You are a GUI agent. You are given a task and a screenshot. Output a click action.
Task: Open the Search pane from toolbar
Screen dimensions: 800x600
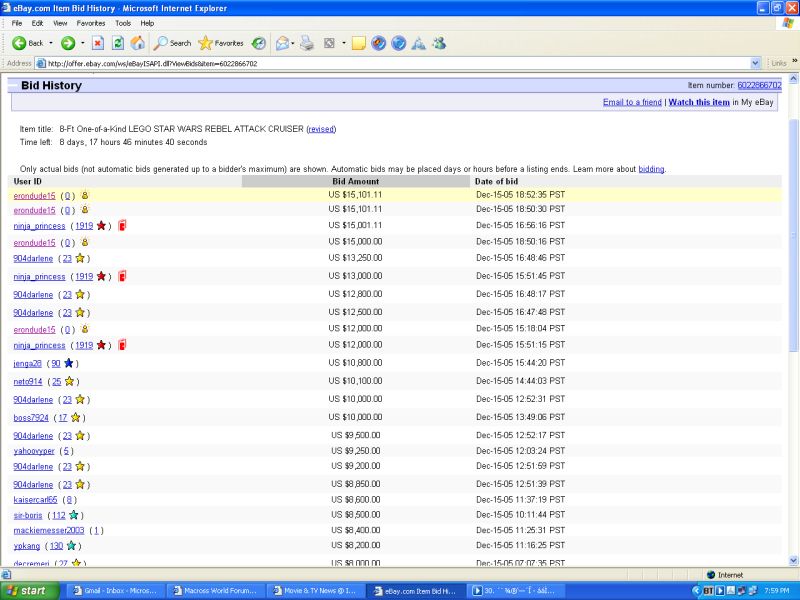(172, 43)
